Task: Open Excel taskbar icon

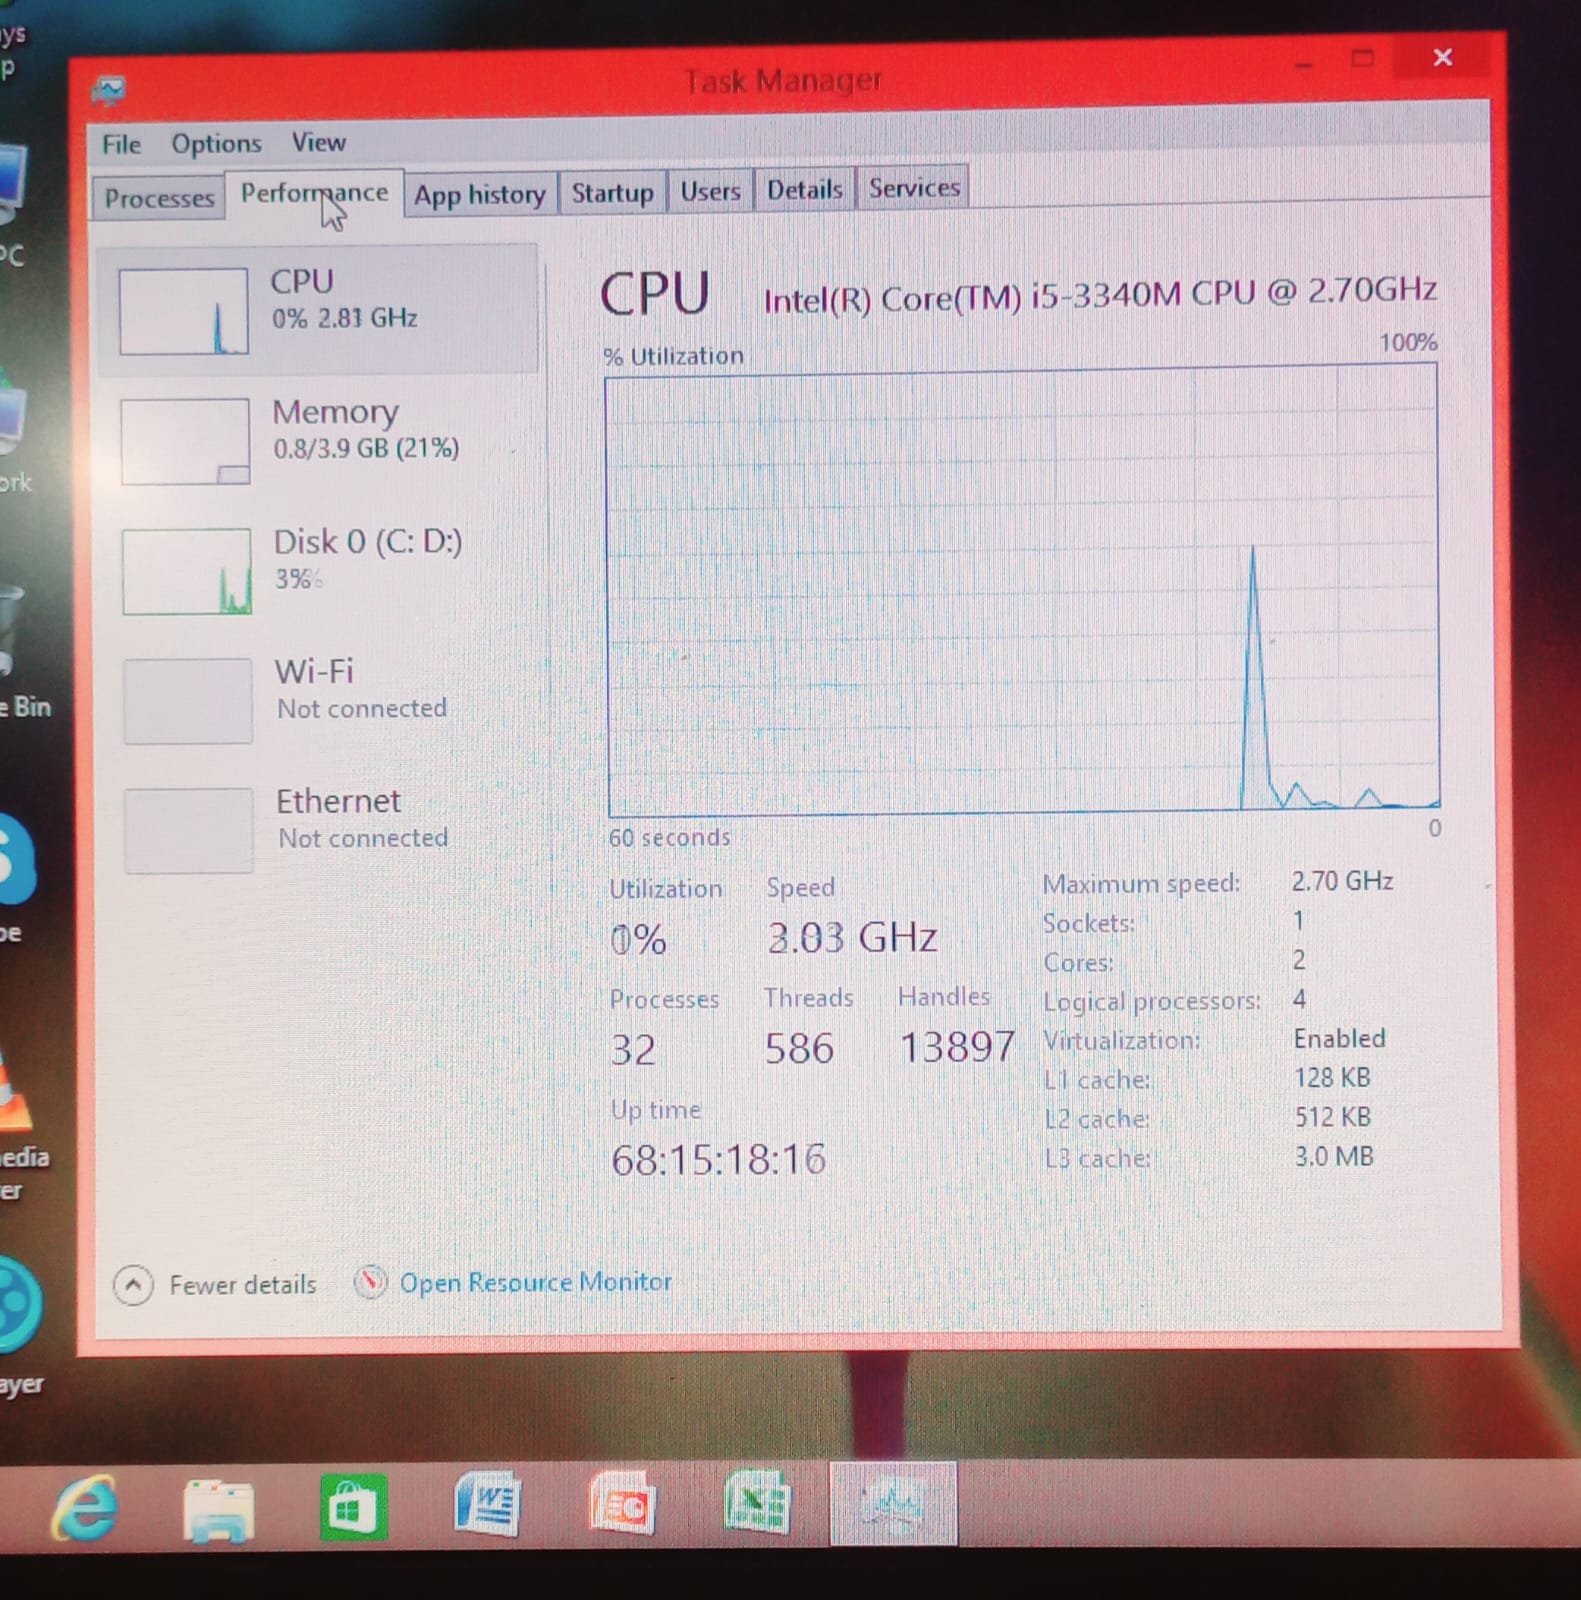Action: 757,1503
